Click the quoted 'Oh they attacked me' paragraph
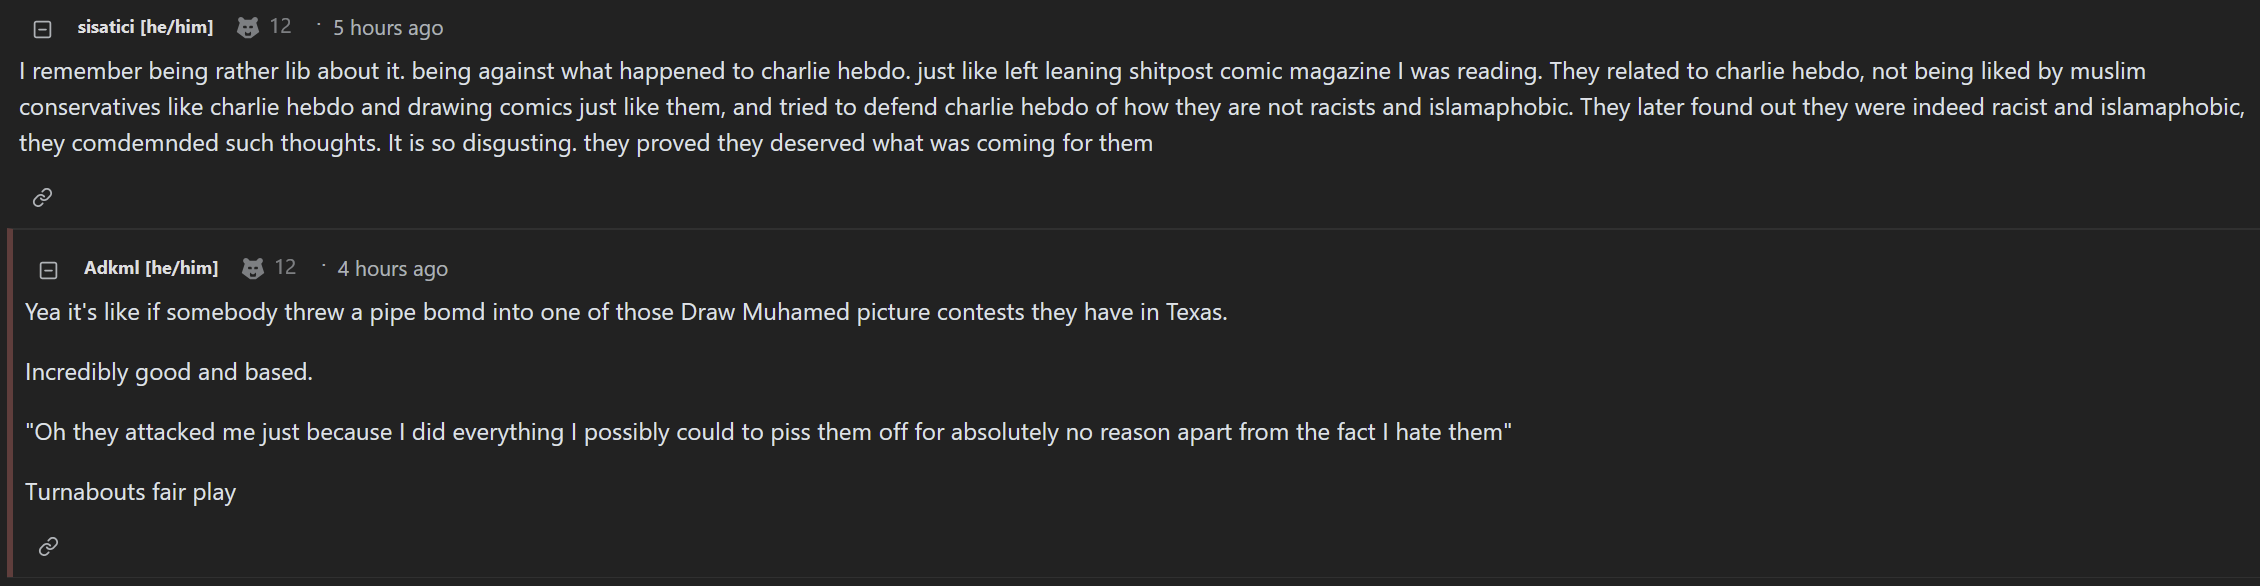Viewport: 2260px width, 586px height. [768, 432]
